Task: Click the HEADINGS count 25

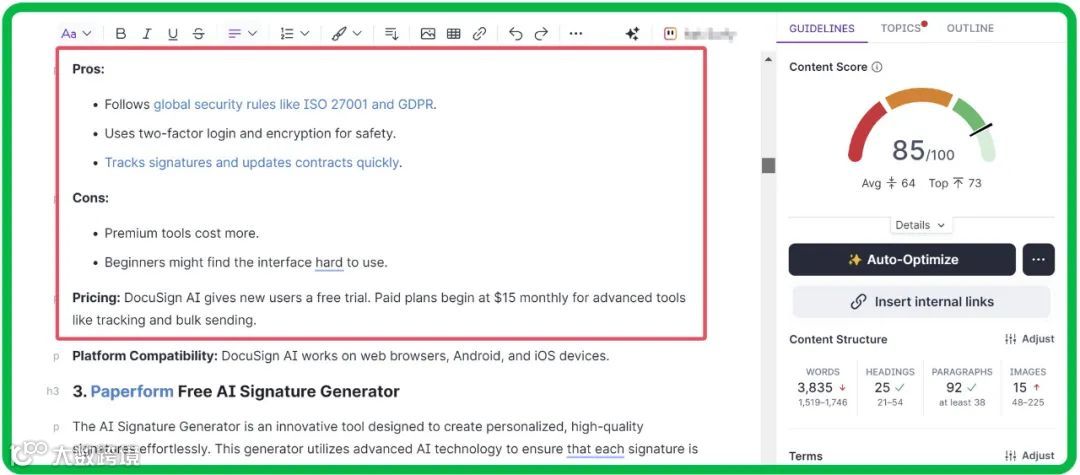Action: (882, 388)
